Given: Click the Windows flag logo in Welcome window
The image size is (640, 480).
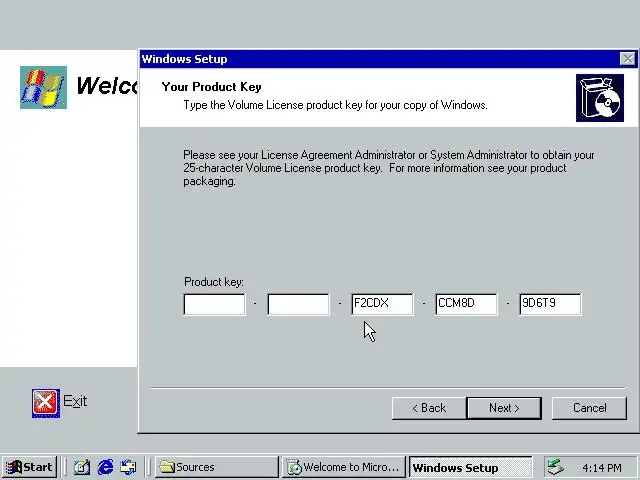Looking at the screenshot, I should point(43,87).
